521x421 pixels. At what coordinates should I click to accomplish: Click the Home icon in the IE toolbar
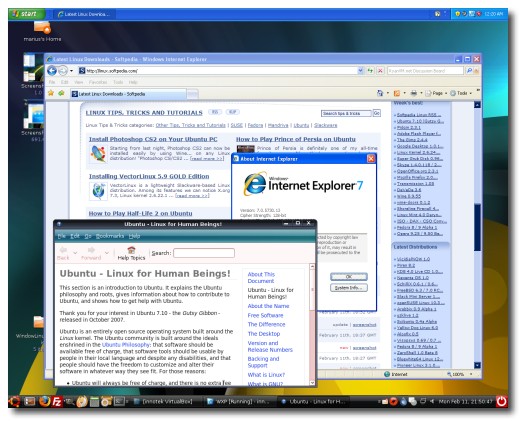click(380, 93)
